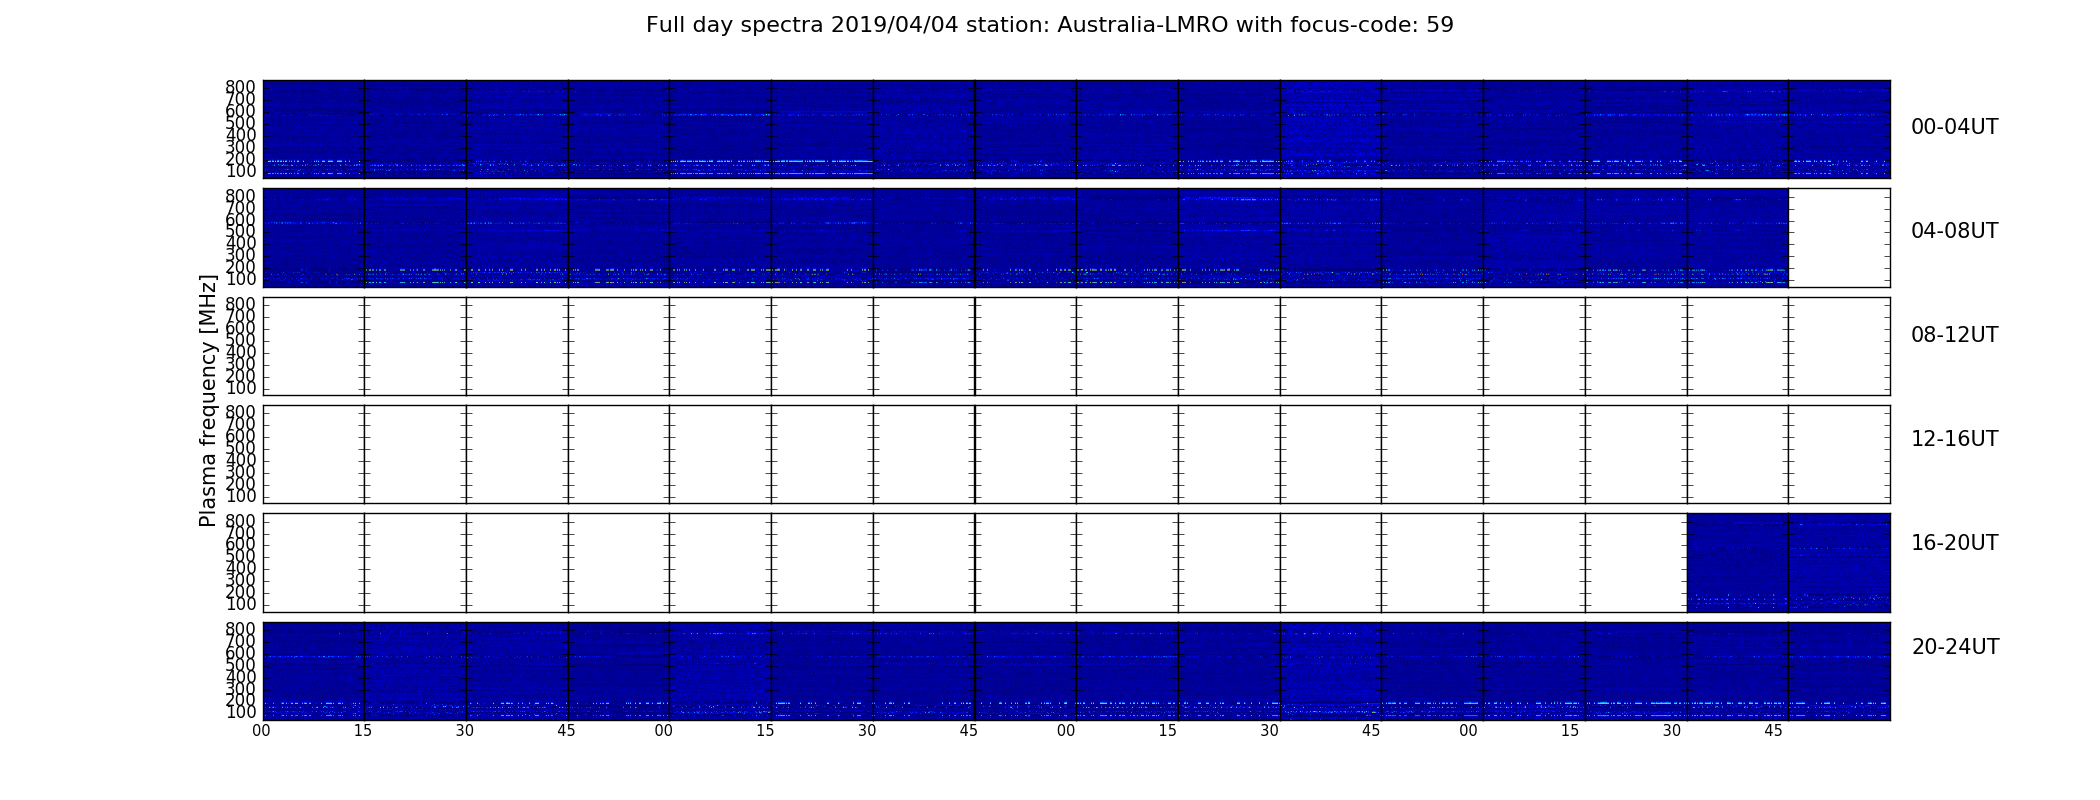Click the empty 08-12UT spectrum panel

pyautogui.click(x=1076, y=346)
